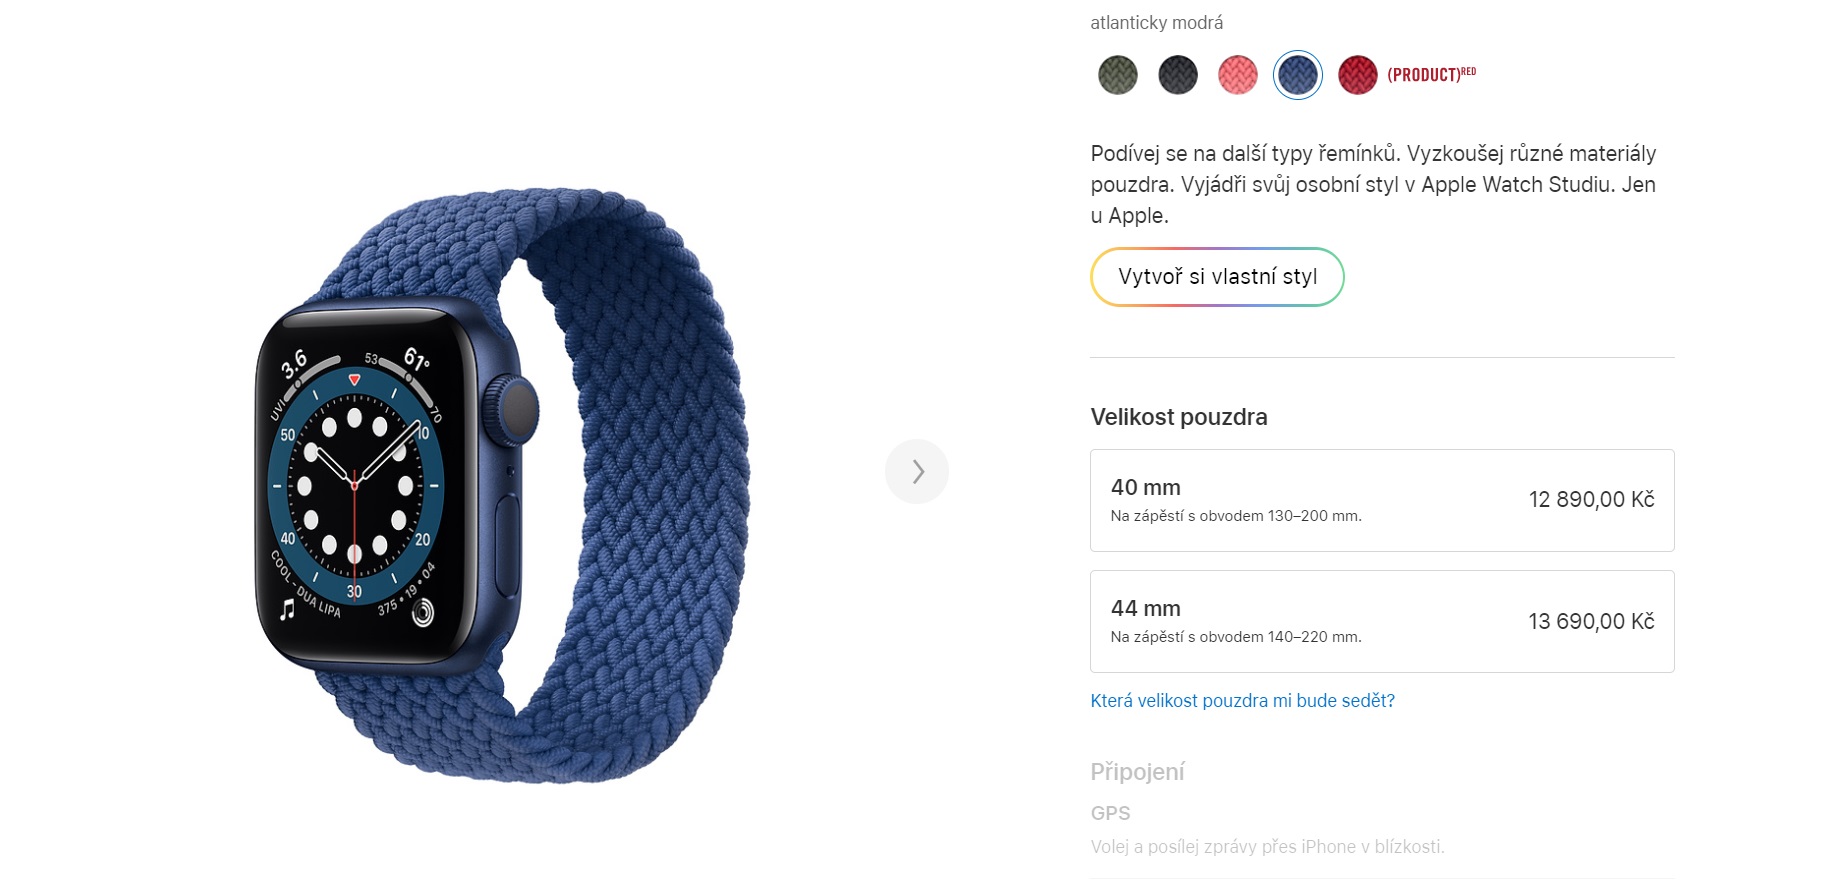1829x887 pixels.
Task: Click the (PRODUCT)RED label
Action: [x=1431, y=74]
